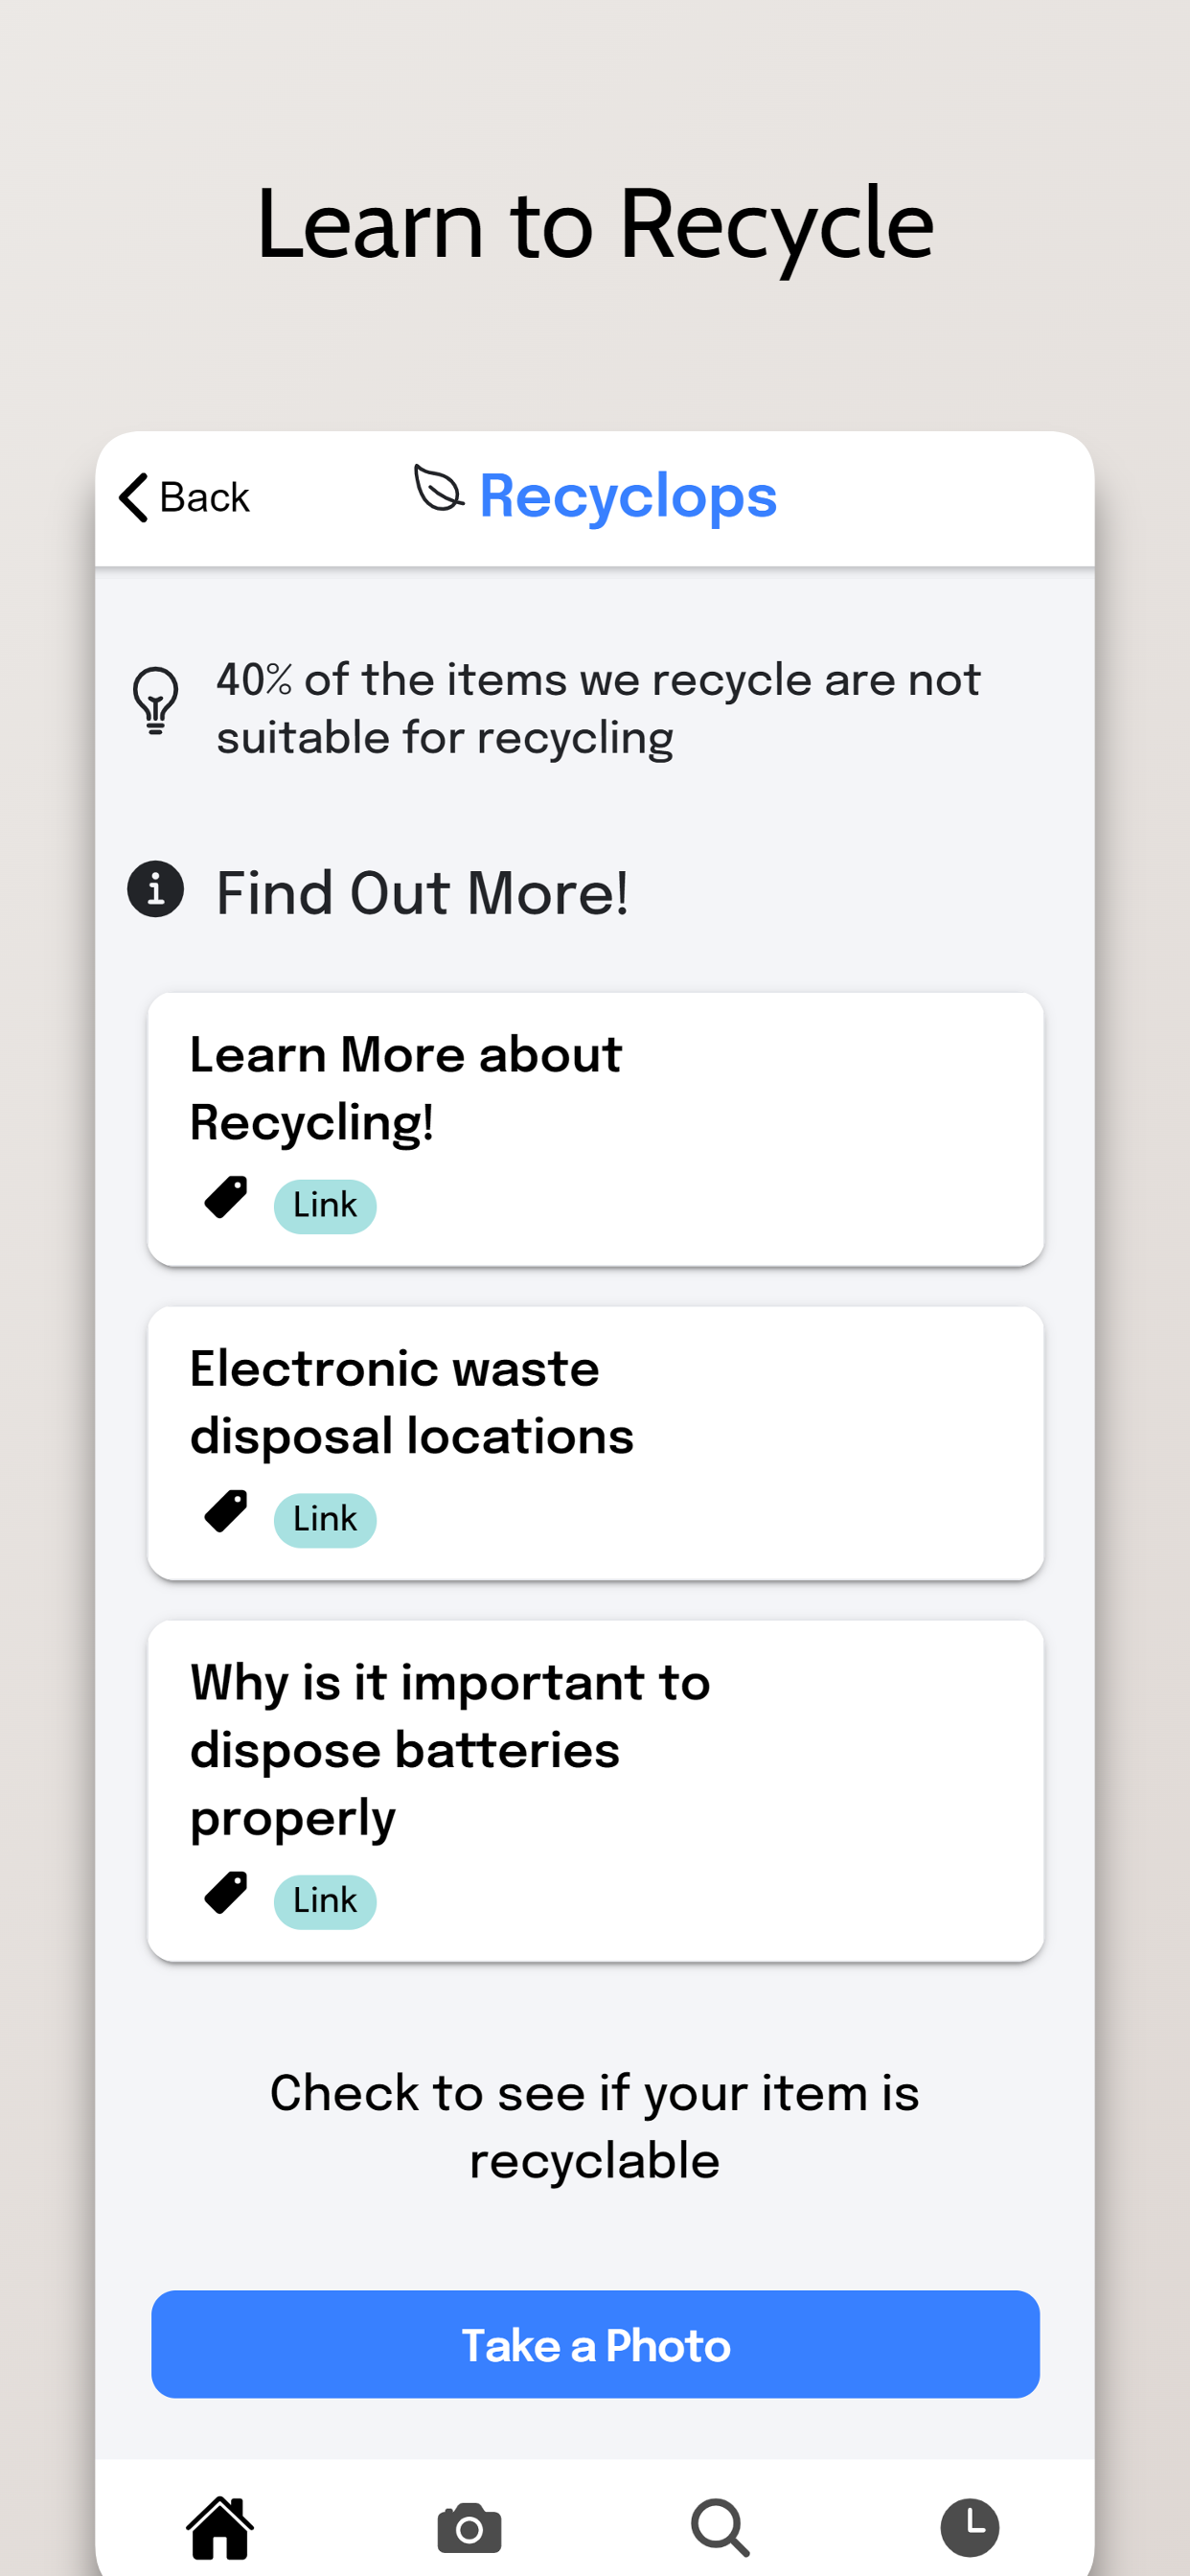Tap tag icon on batteries card

click(x=226, y=1893)
